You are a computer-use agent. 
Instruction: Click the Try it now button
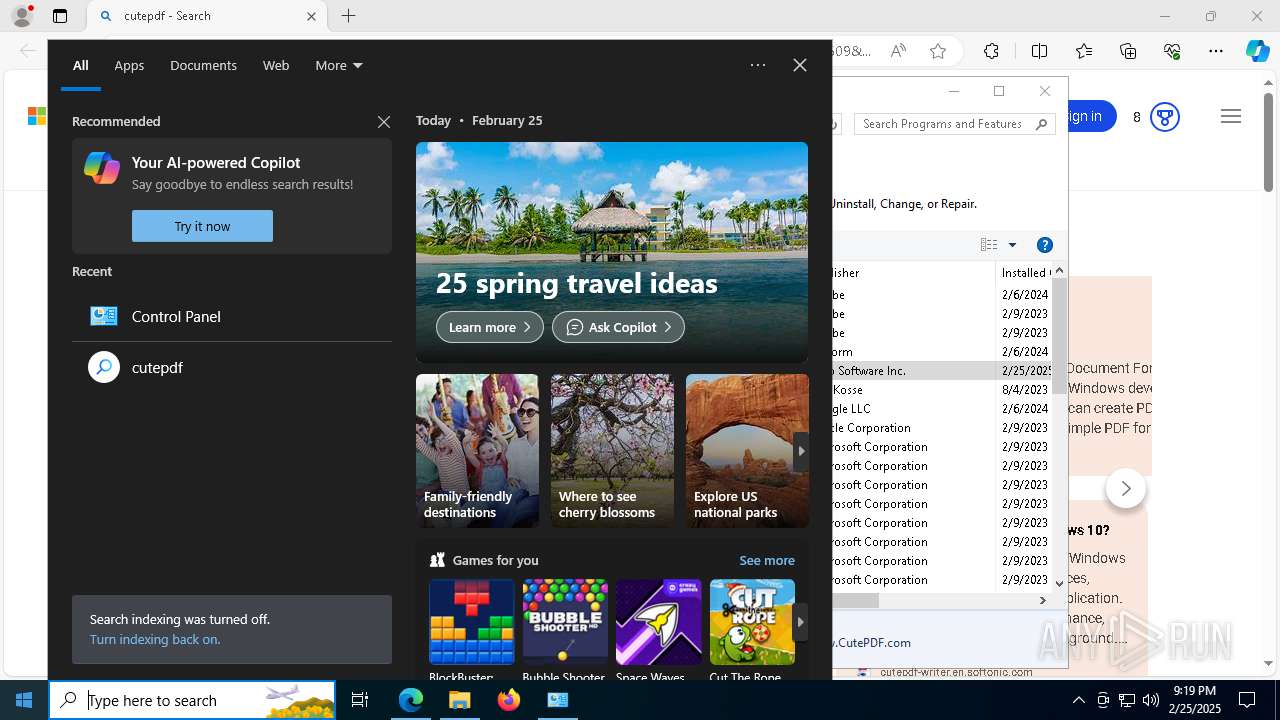pyautogui.click(x=202, y=226)
